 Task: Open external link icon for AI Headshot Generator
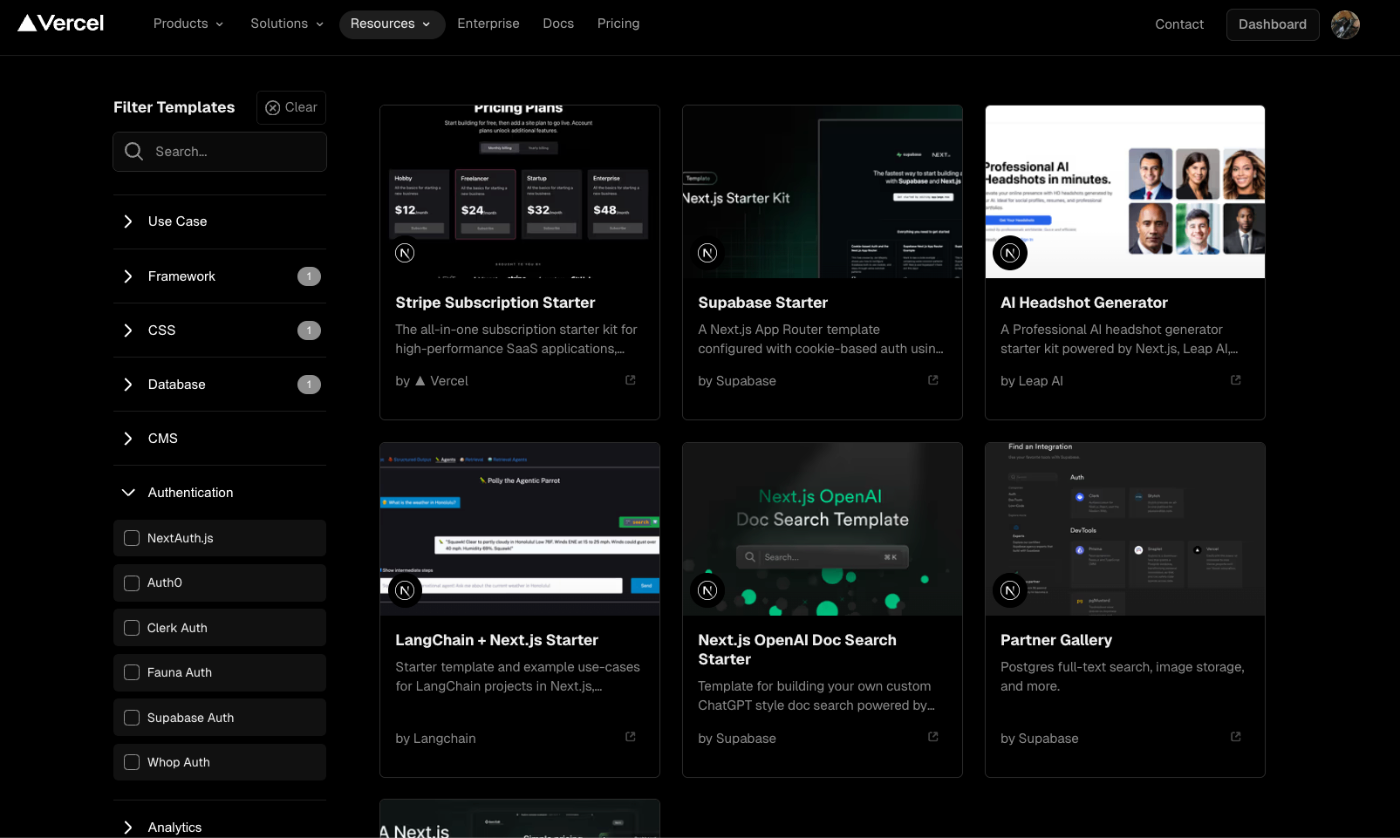[x=1236, y=380]
